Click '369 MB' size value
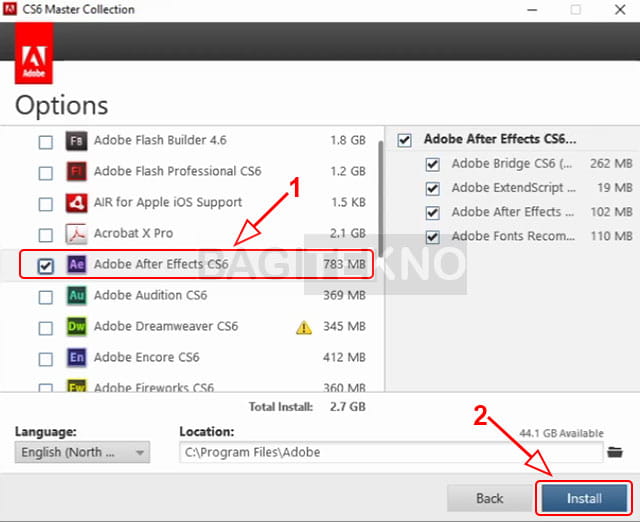 click(344, 295)
